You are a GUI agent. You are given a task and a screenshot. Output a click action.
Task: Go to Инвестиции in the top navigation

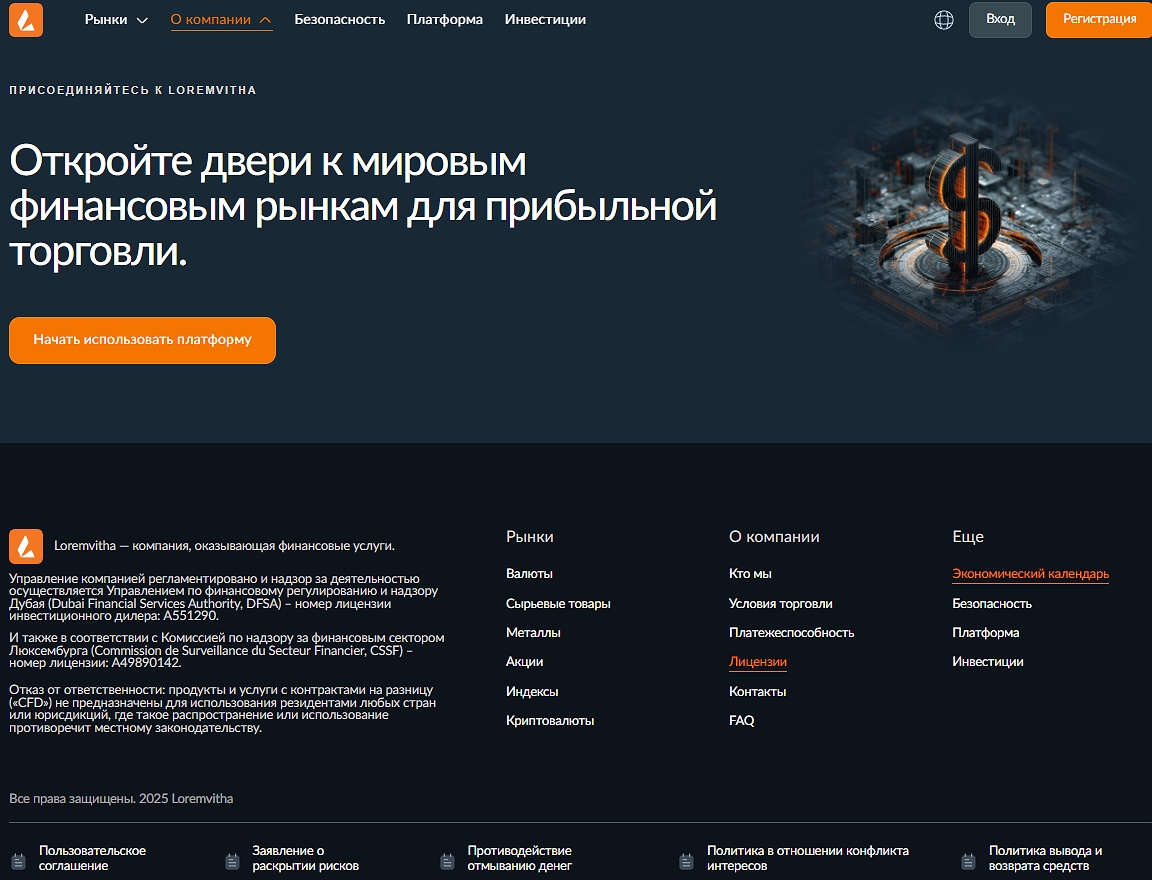(x=545, y=20)
